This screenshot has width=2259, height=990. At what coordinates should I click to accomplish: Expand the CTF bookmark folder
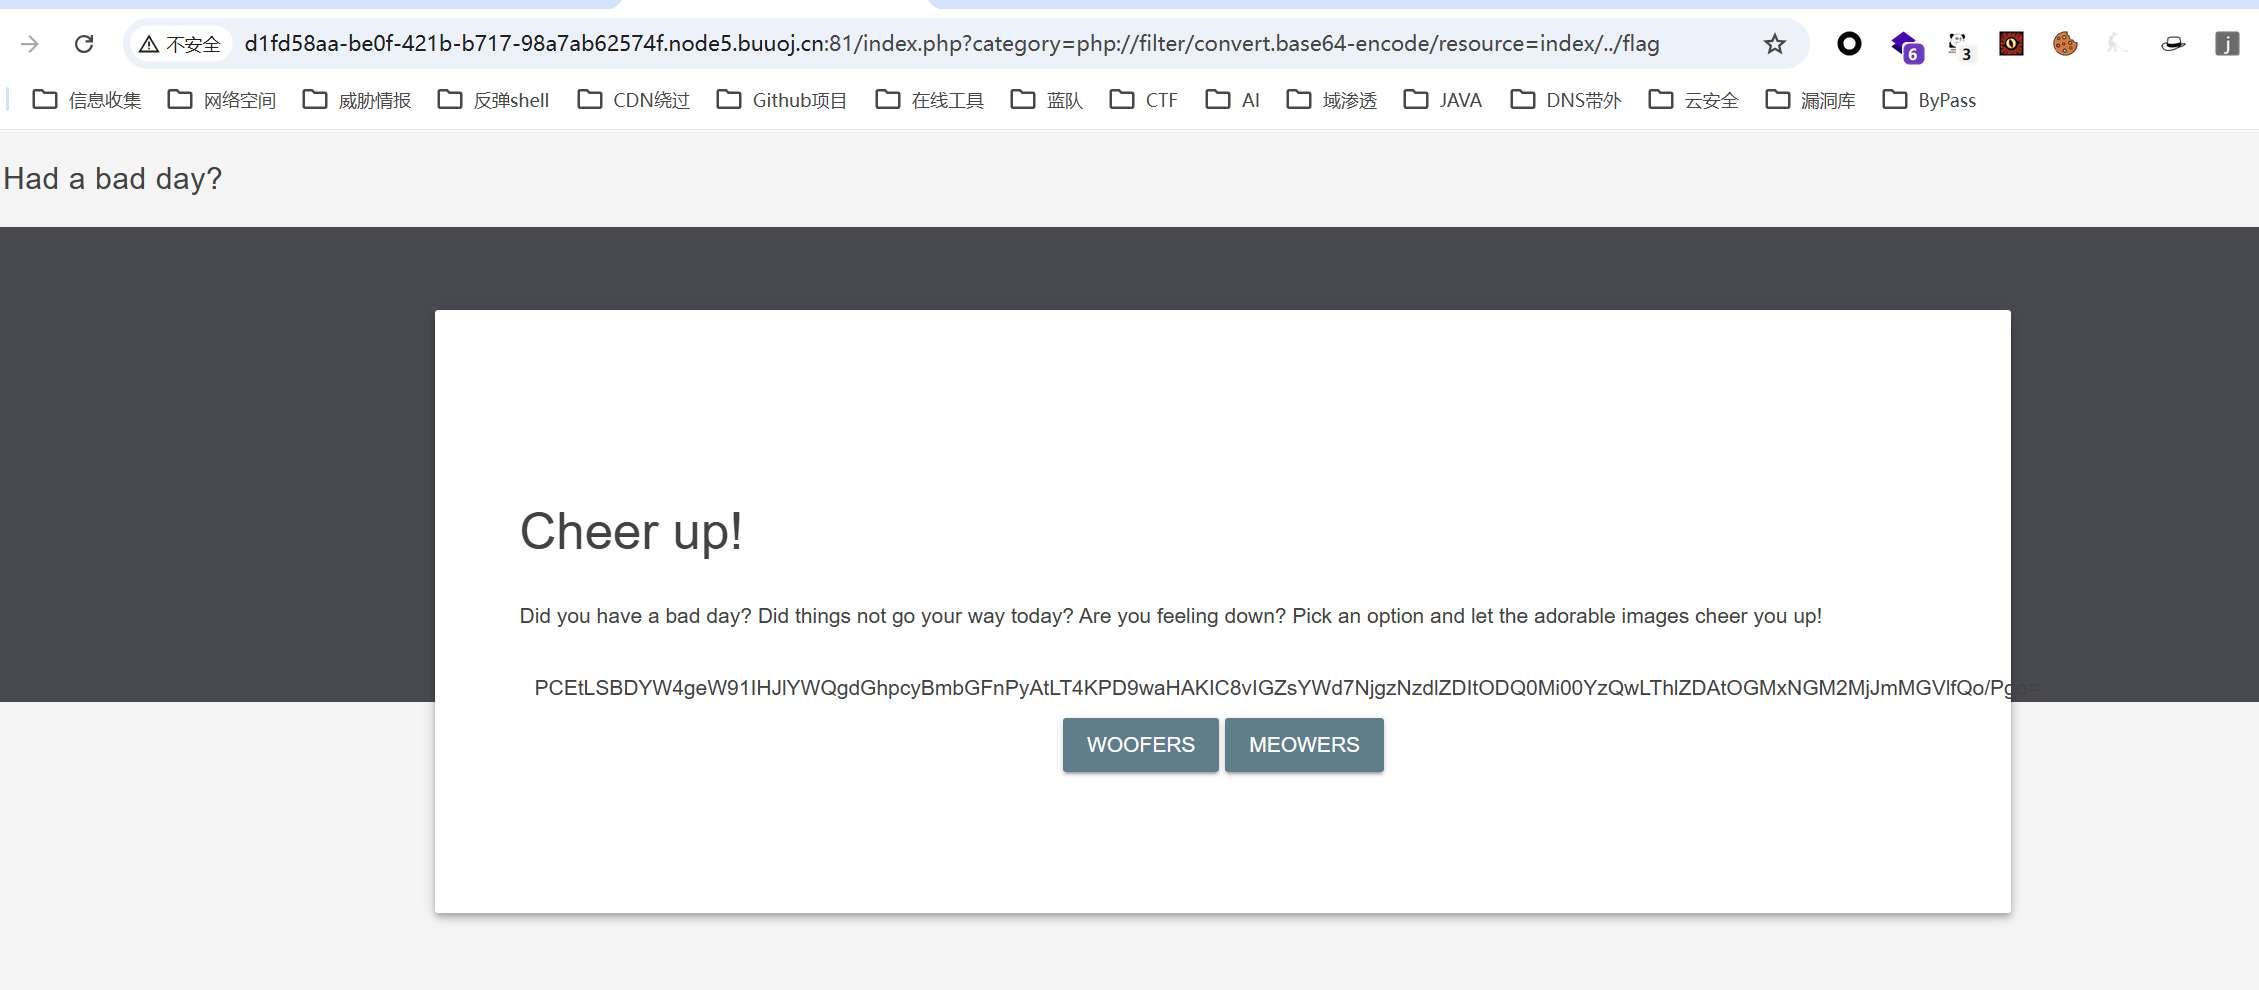tap(1144, 100)
